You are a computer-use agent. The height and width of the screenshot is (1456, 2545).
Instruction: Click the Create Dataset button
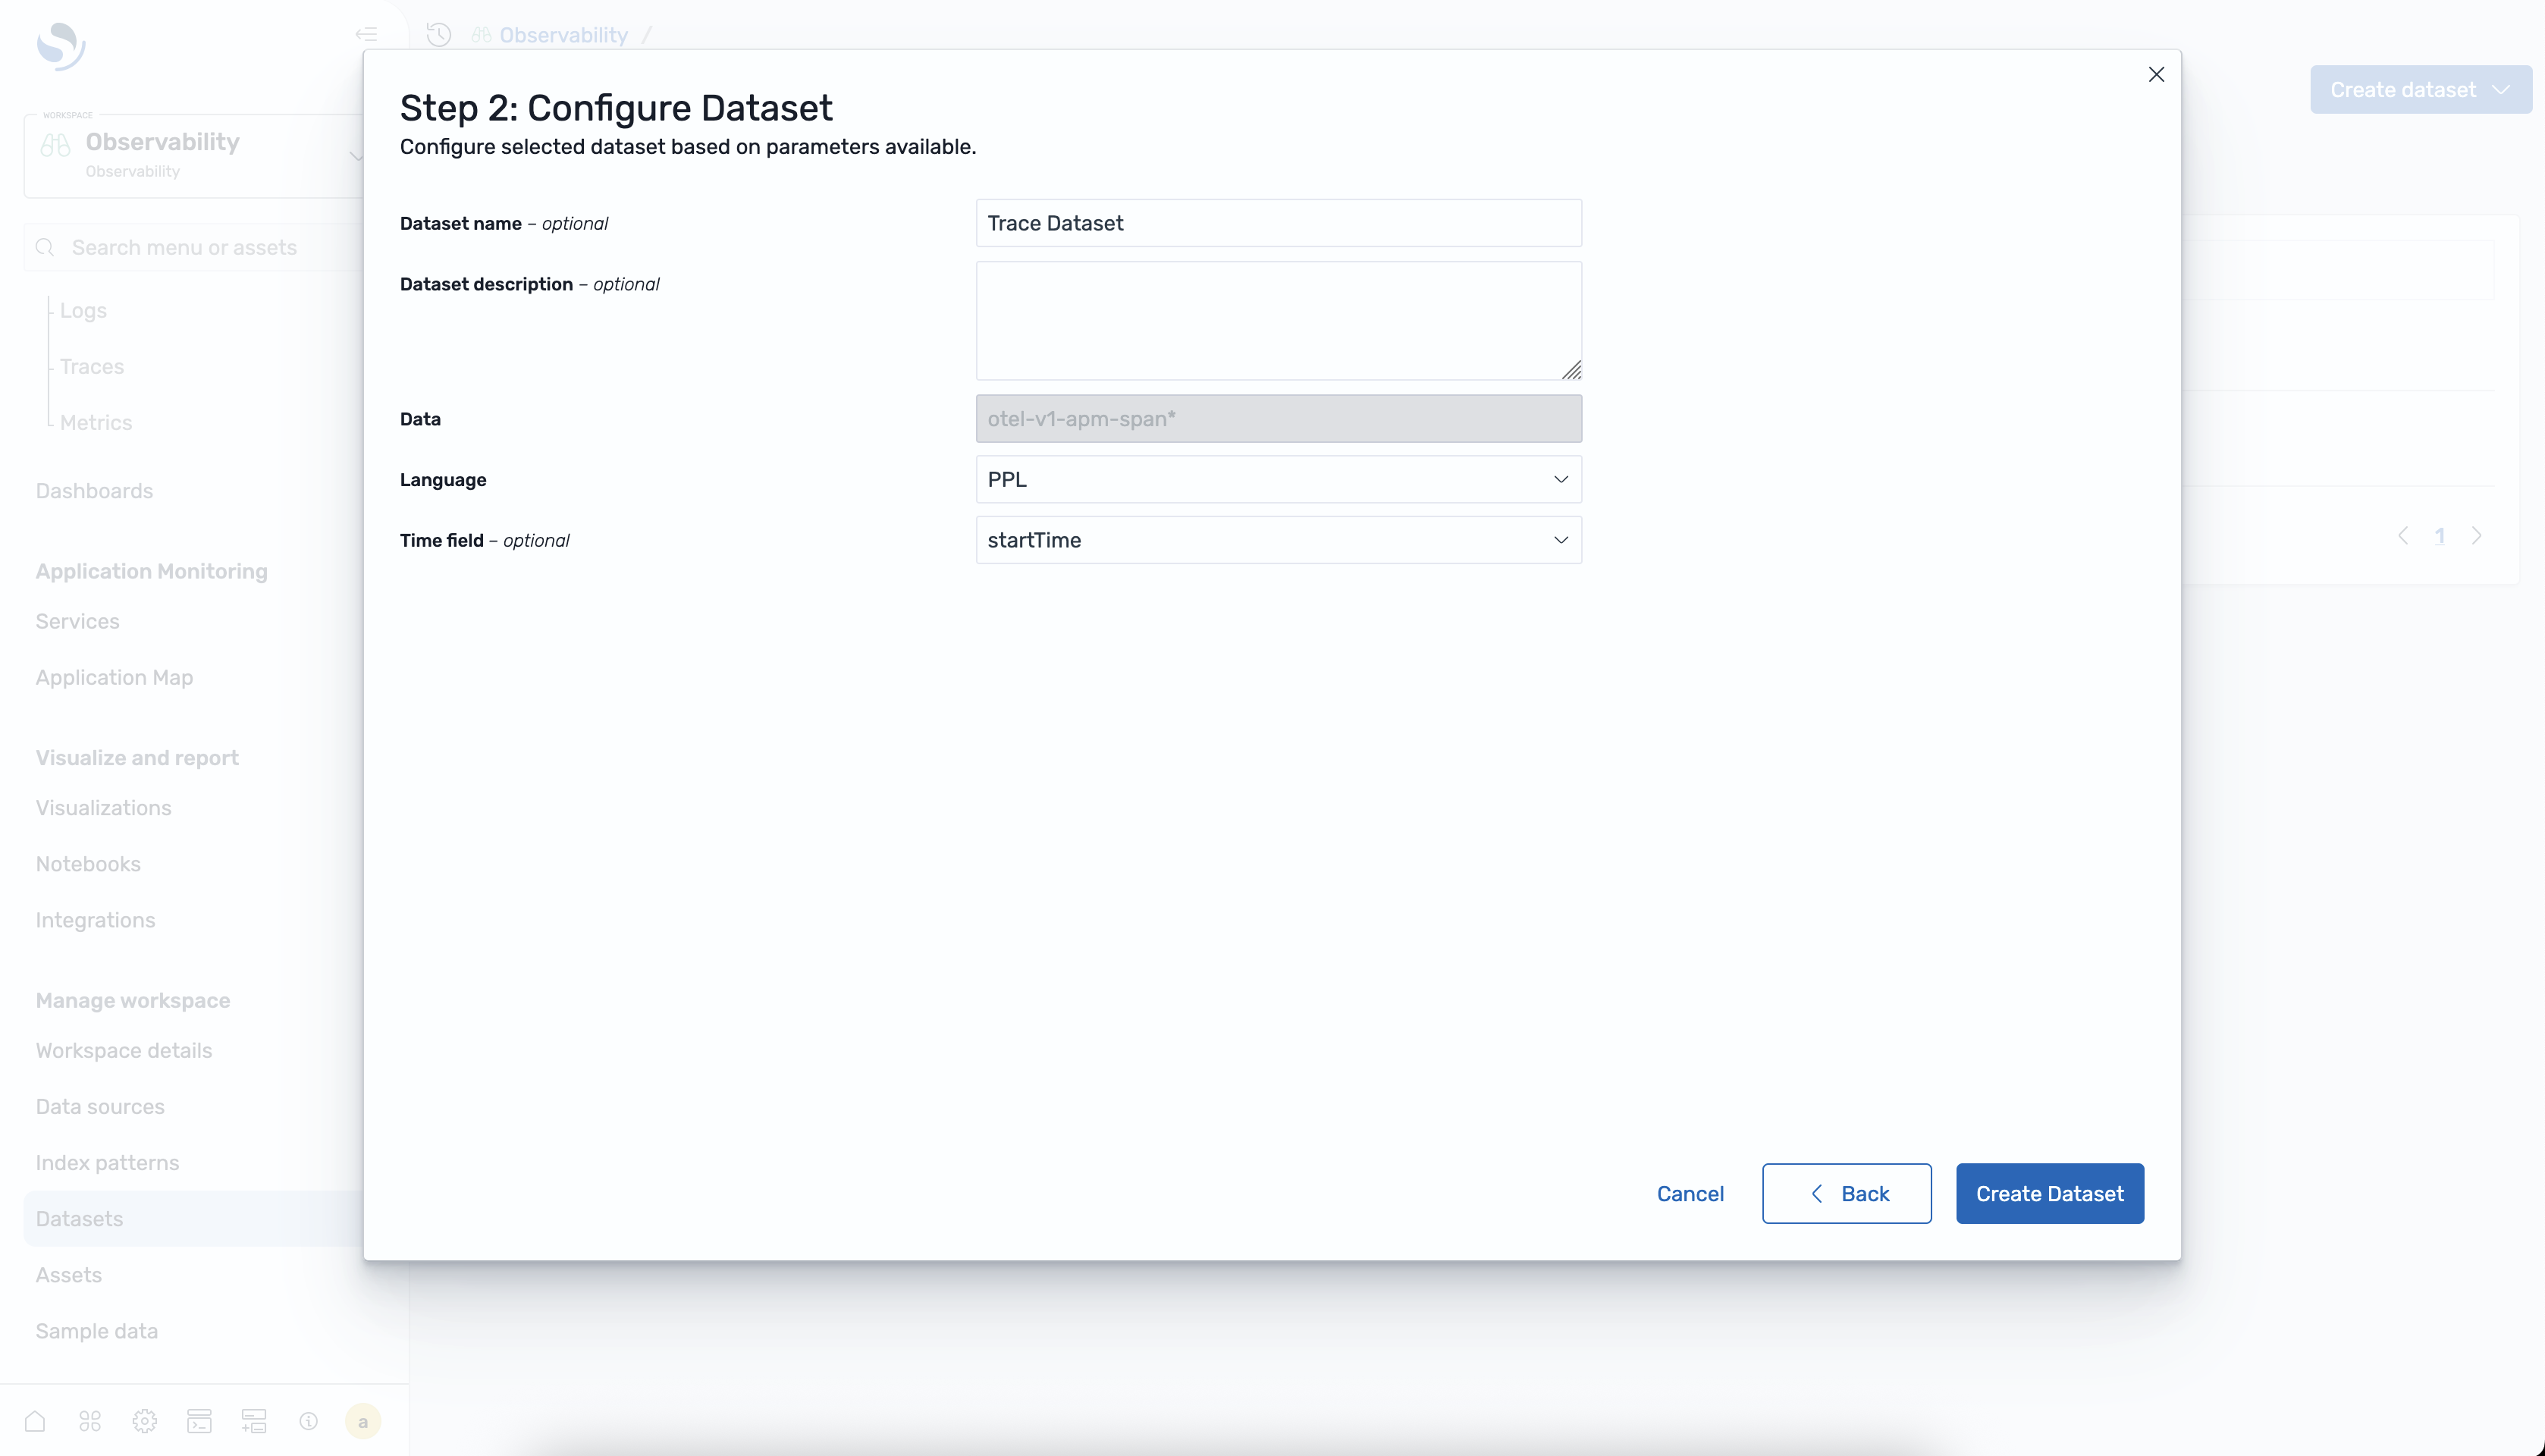click(2049, 1193)
